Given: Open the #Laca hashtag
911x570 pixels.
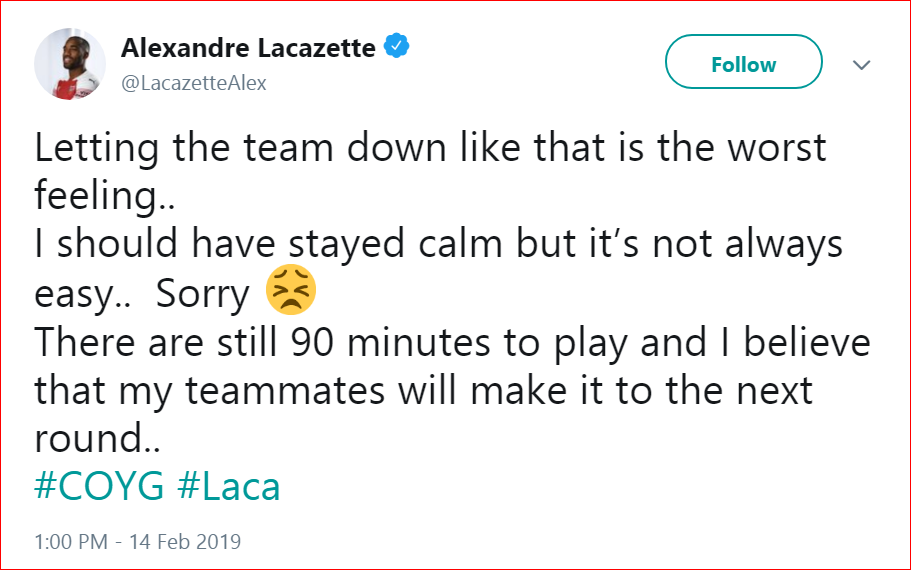Looking at the screenshot, I should [229, 486].
